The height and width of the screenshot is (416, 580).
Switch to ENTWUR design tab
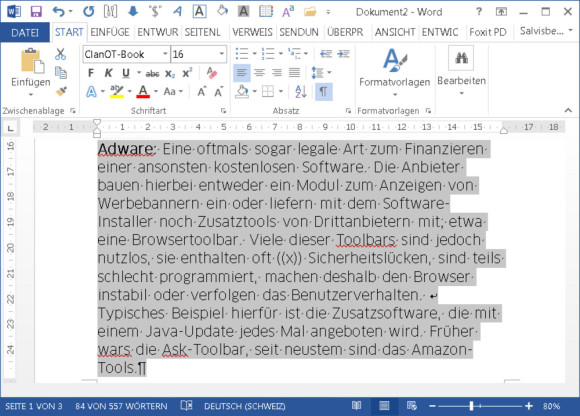(158, 33)
